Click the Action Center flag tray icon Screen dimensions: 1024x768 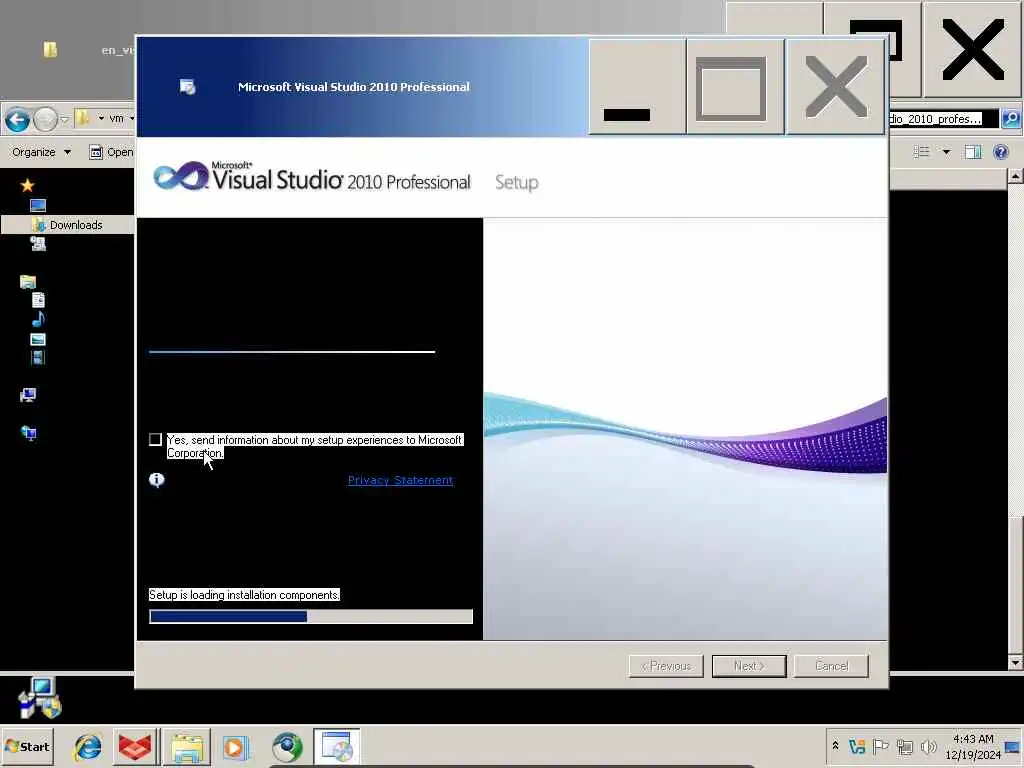pos(880,746)
